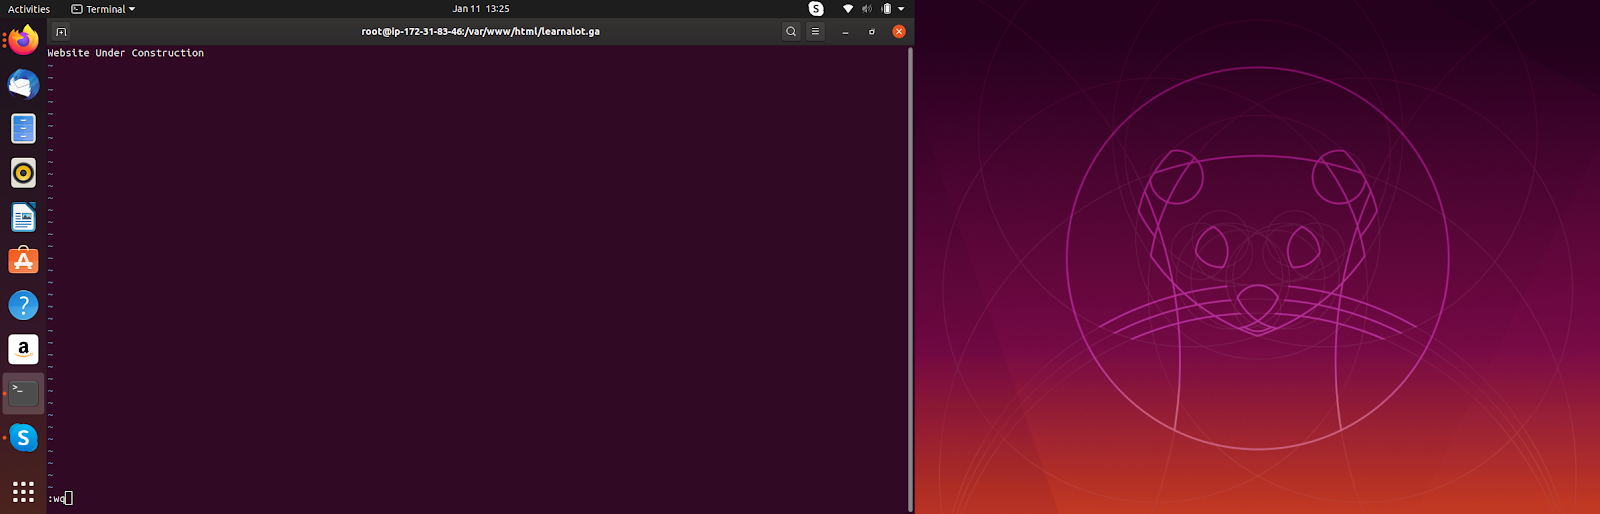Open terminal search magnifier icon
Image resolution: width=1600 pixels, height=514 pixels.
pos(791,32)
